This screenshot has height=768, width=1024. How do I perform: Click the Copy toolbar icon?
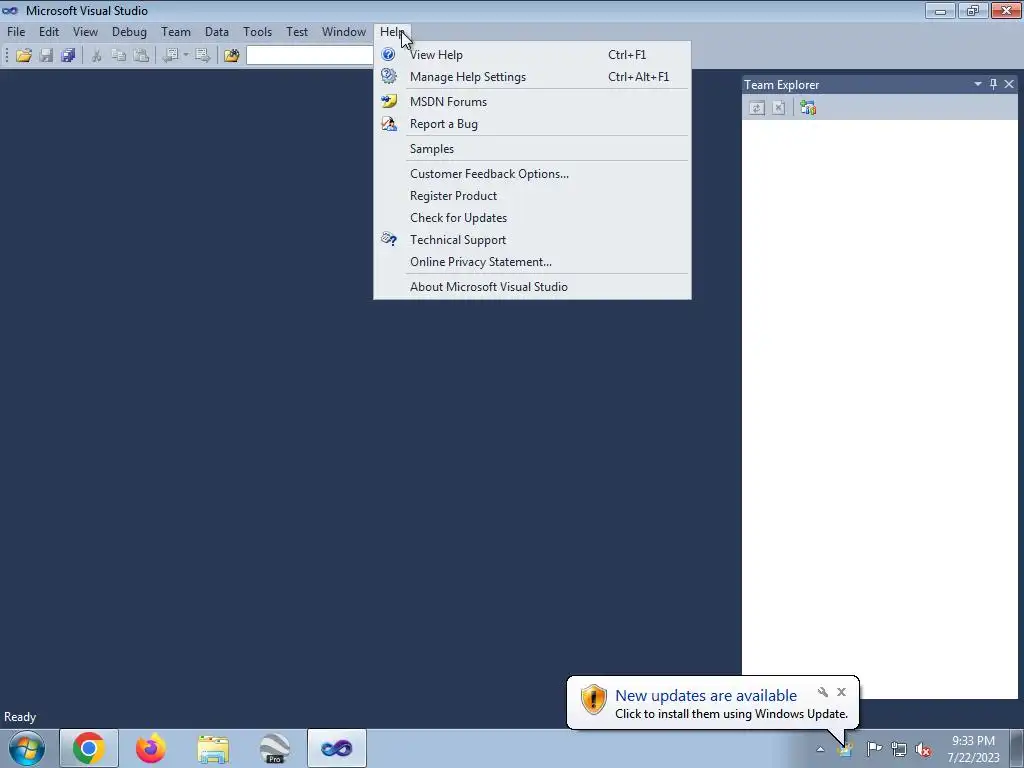point(118,56)
